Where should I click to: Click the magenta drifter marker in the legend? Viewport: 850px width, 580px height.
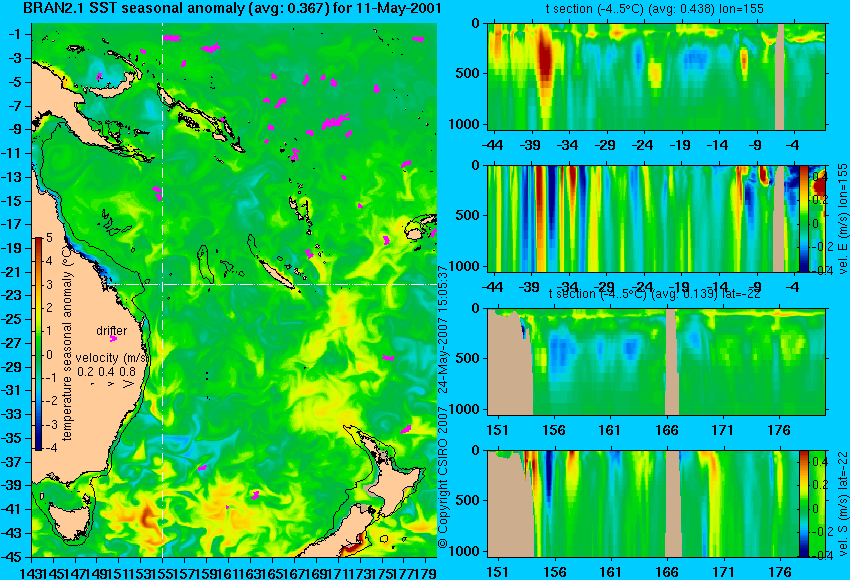[113, 339]
